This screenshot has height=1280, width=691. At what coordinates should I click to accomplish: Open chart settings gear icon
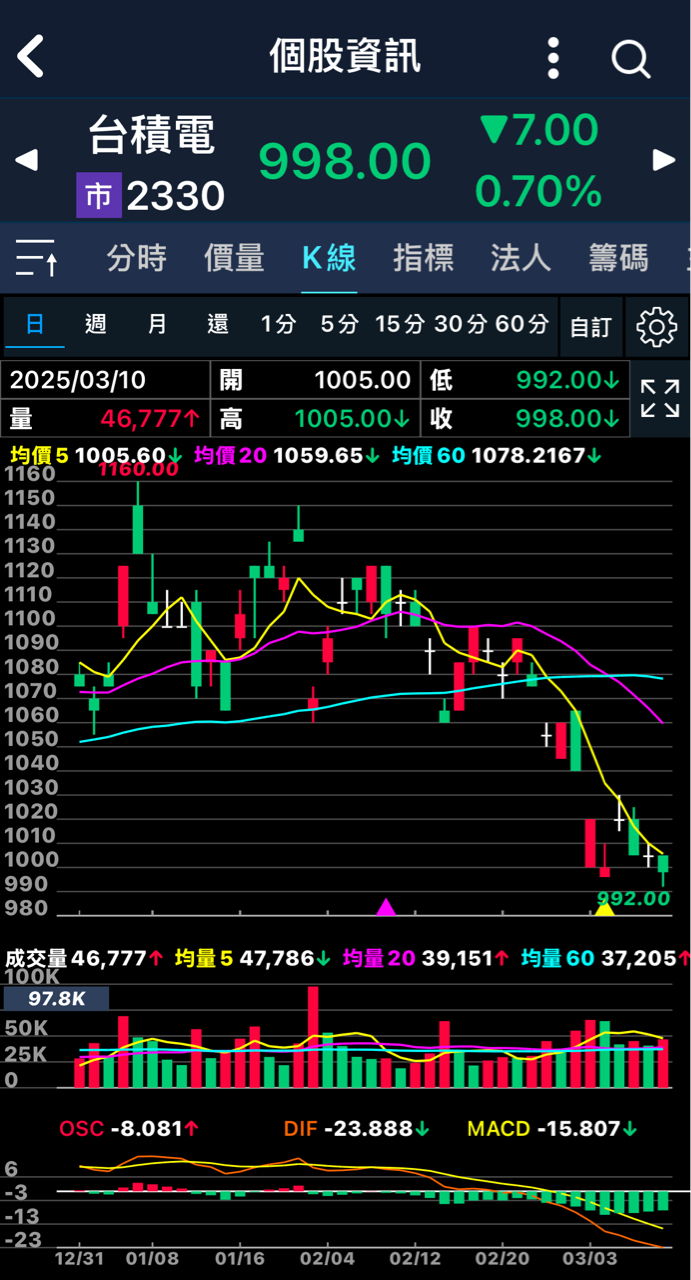click(657, 326)
